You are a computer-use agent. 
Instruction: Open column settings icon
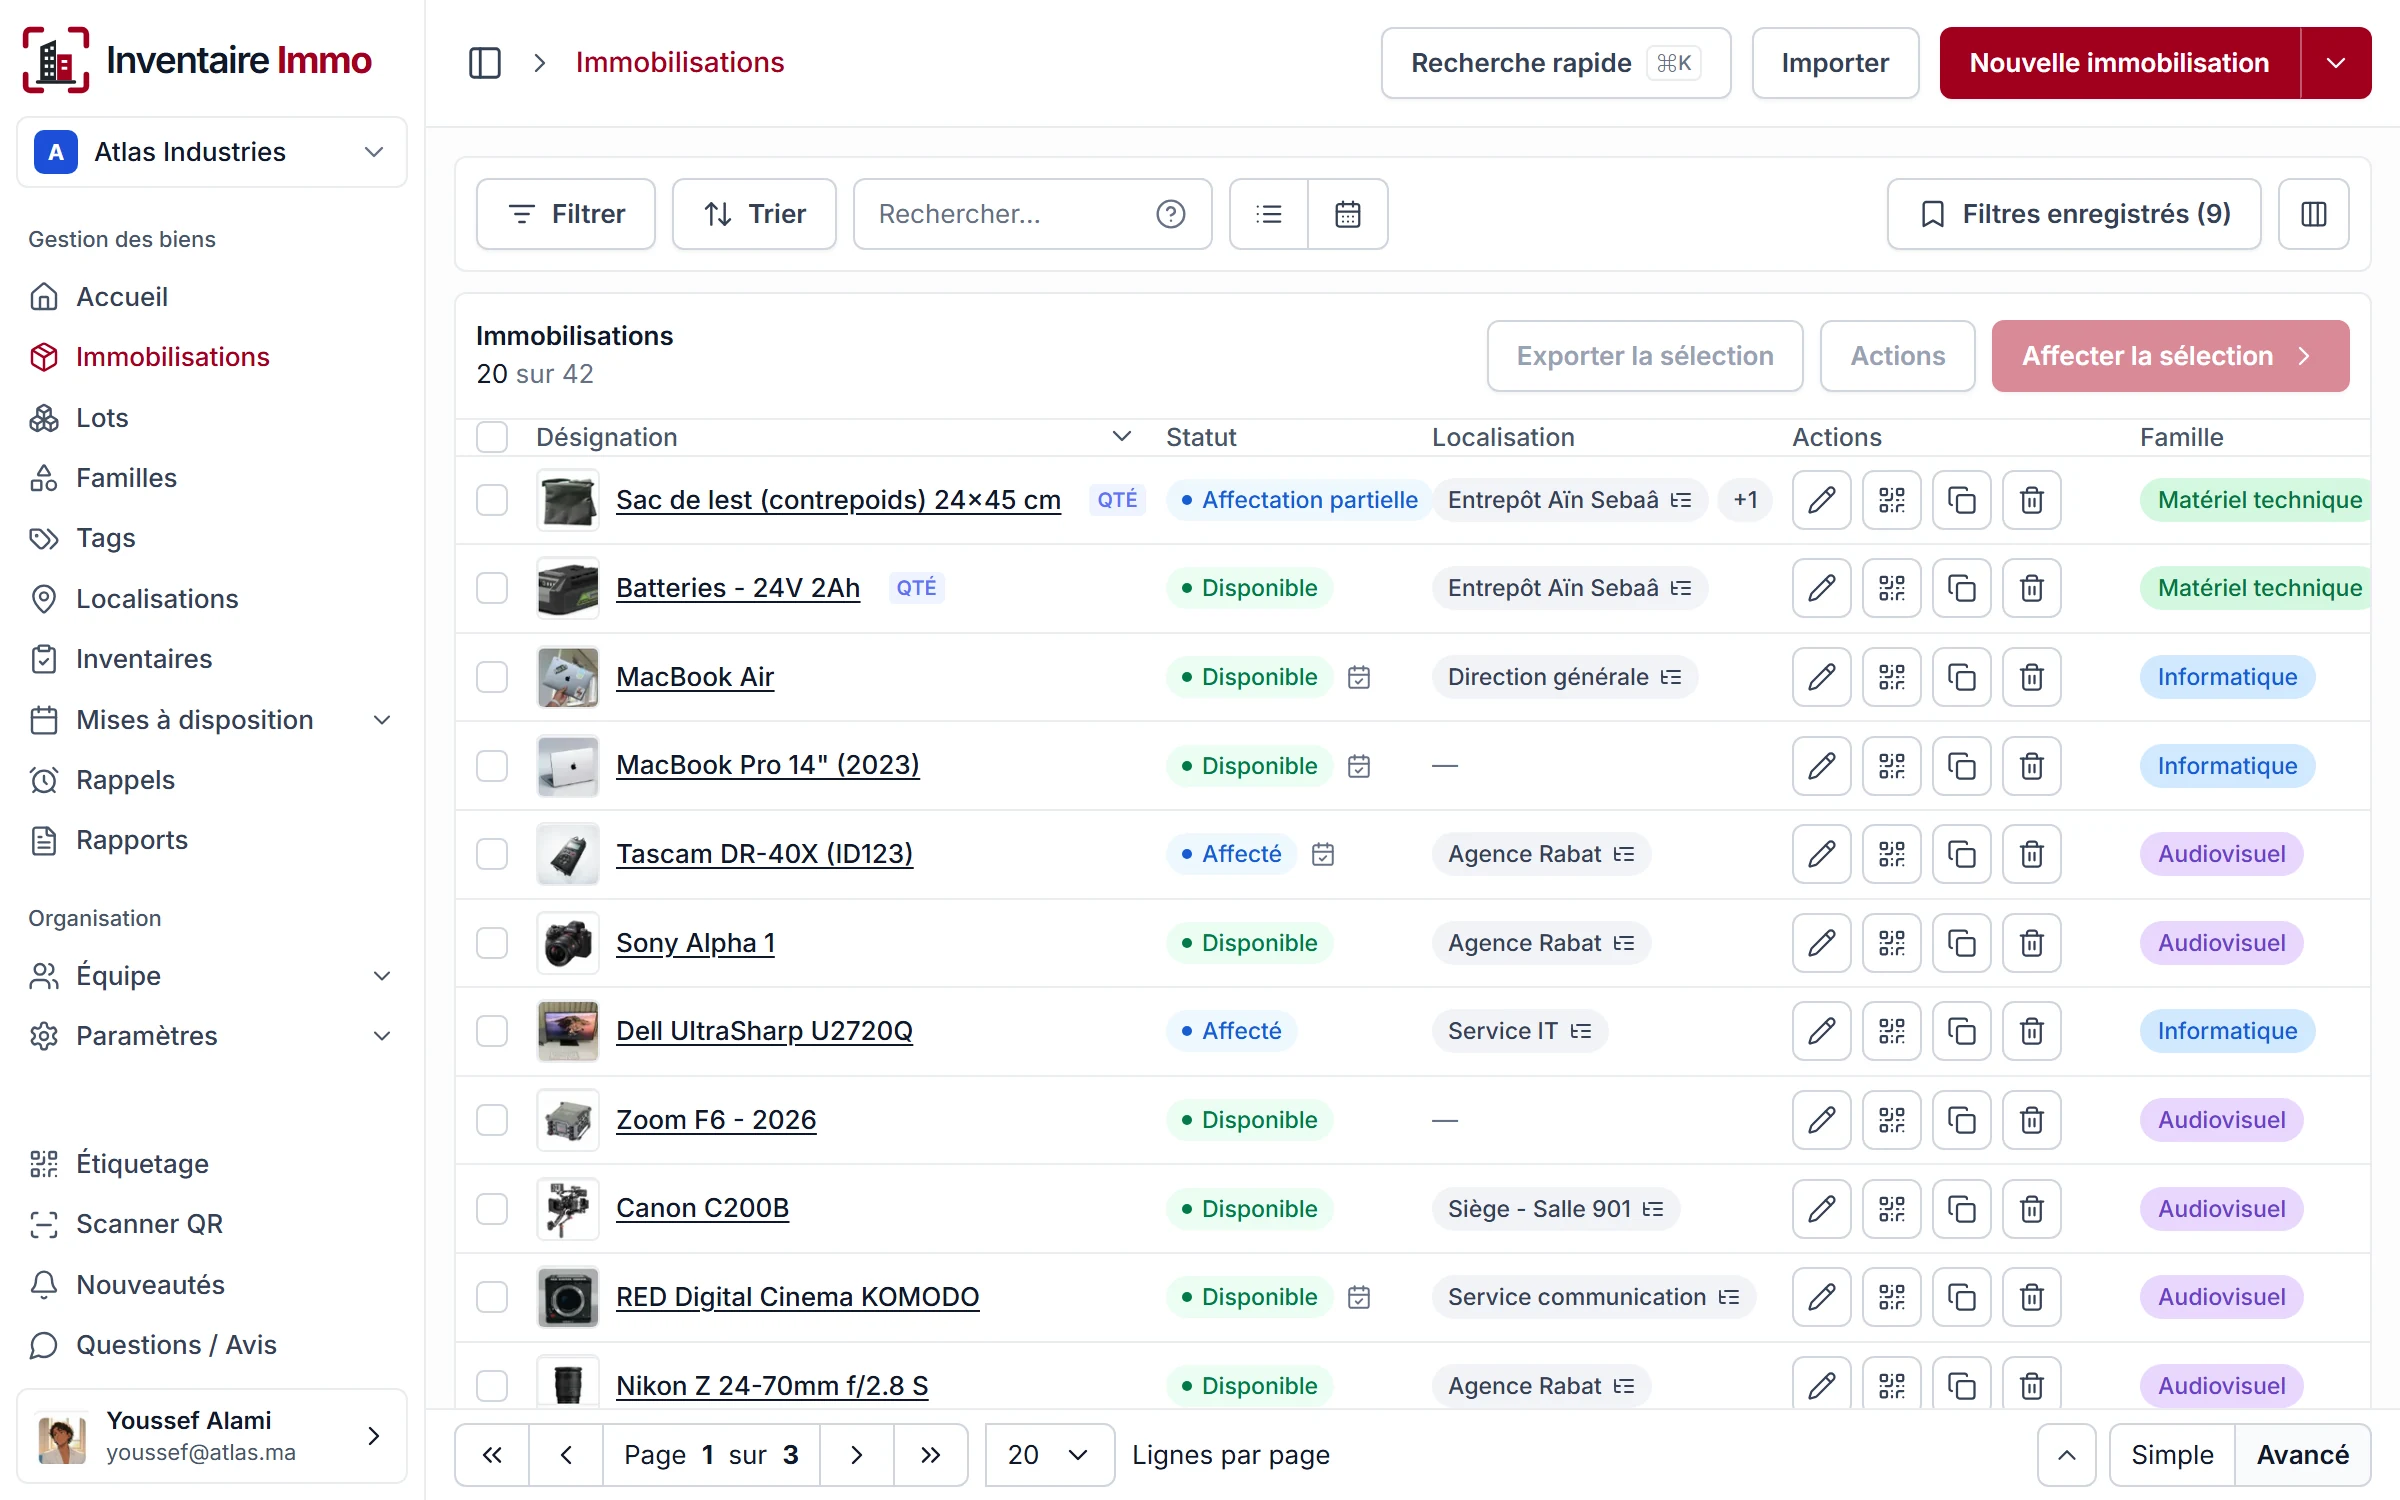[x=2313, y=214]
